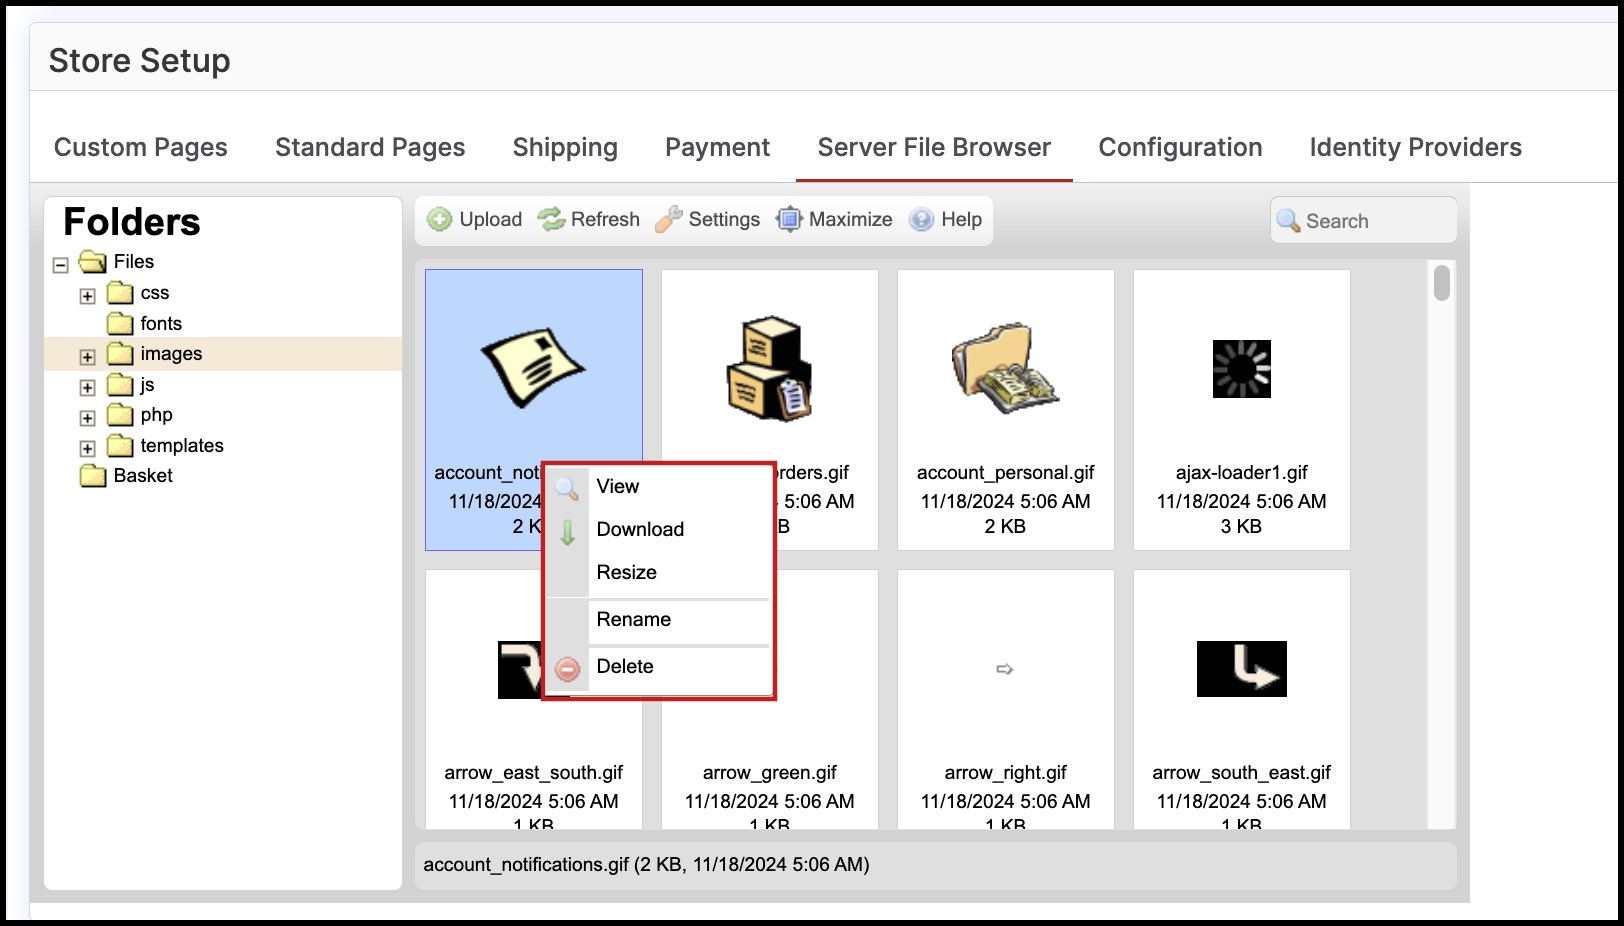
Task: Click the templates folder icon
Action: point(120,446)
